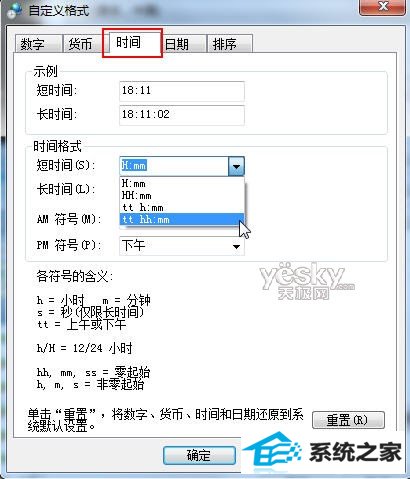Viewport: 410px width, 479px height.
Task: Select the 时间 tab
Action: click(x=132, y=43)
